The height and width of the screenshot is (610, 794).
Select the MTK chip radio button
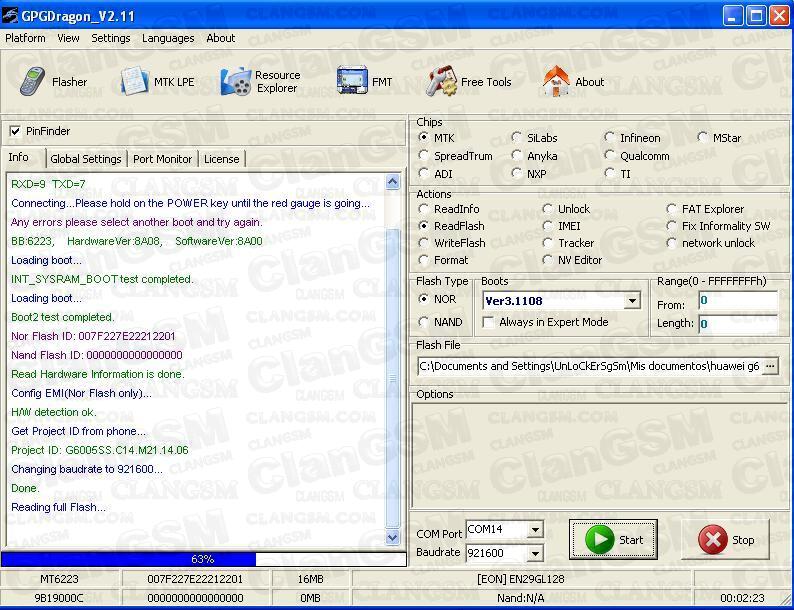coord(423,137)
